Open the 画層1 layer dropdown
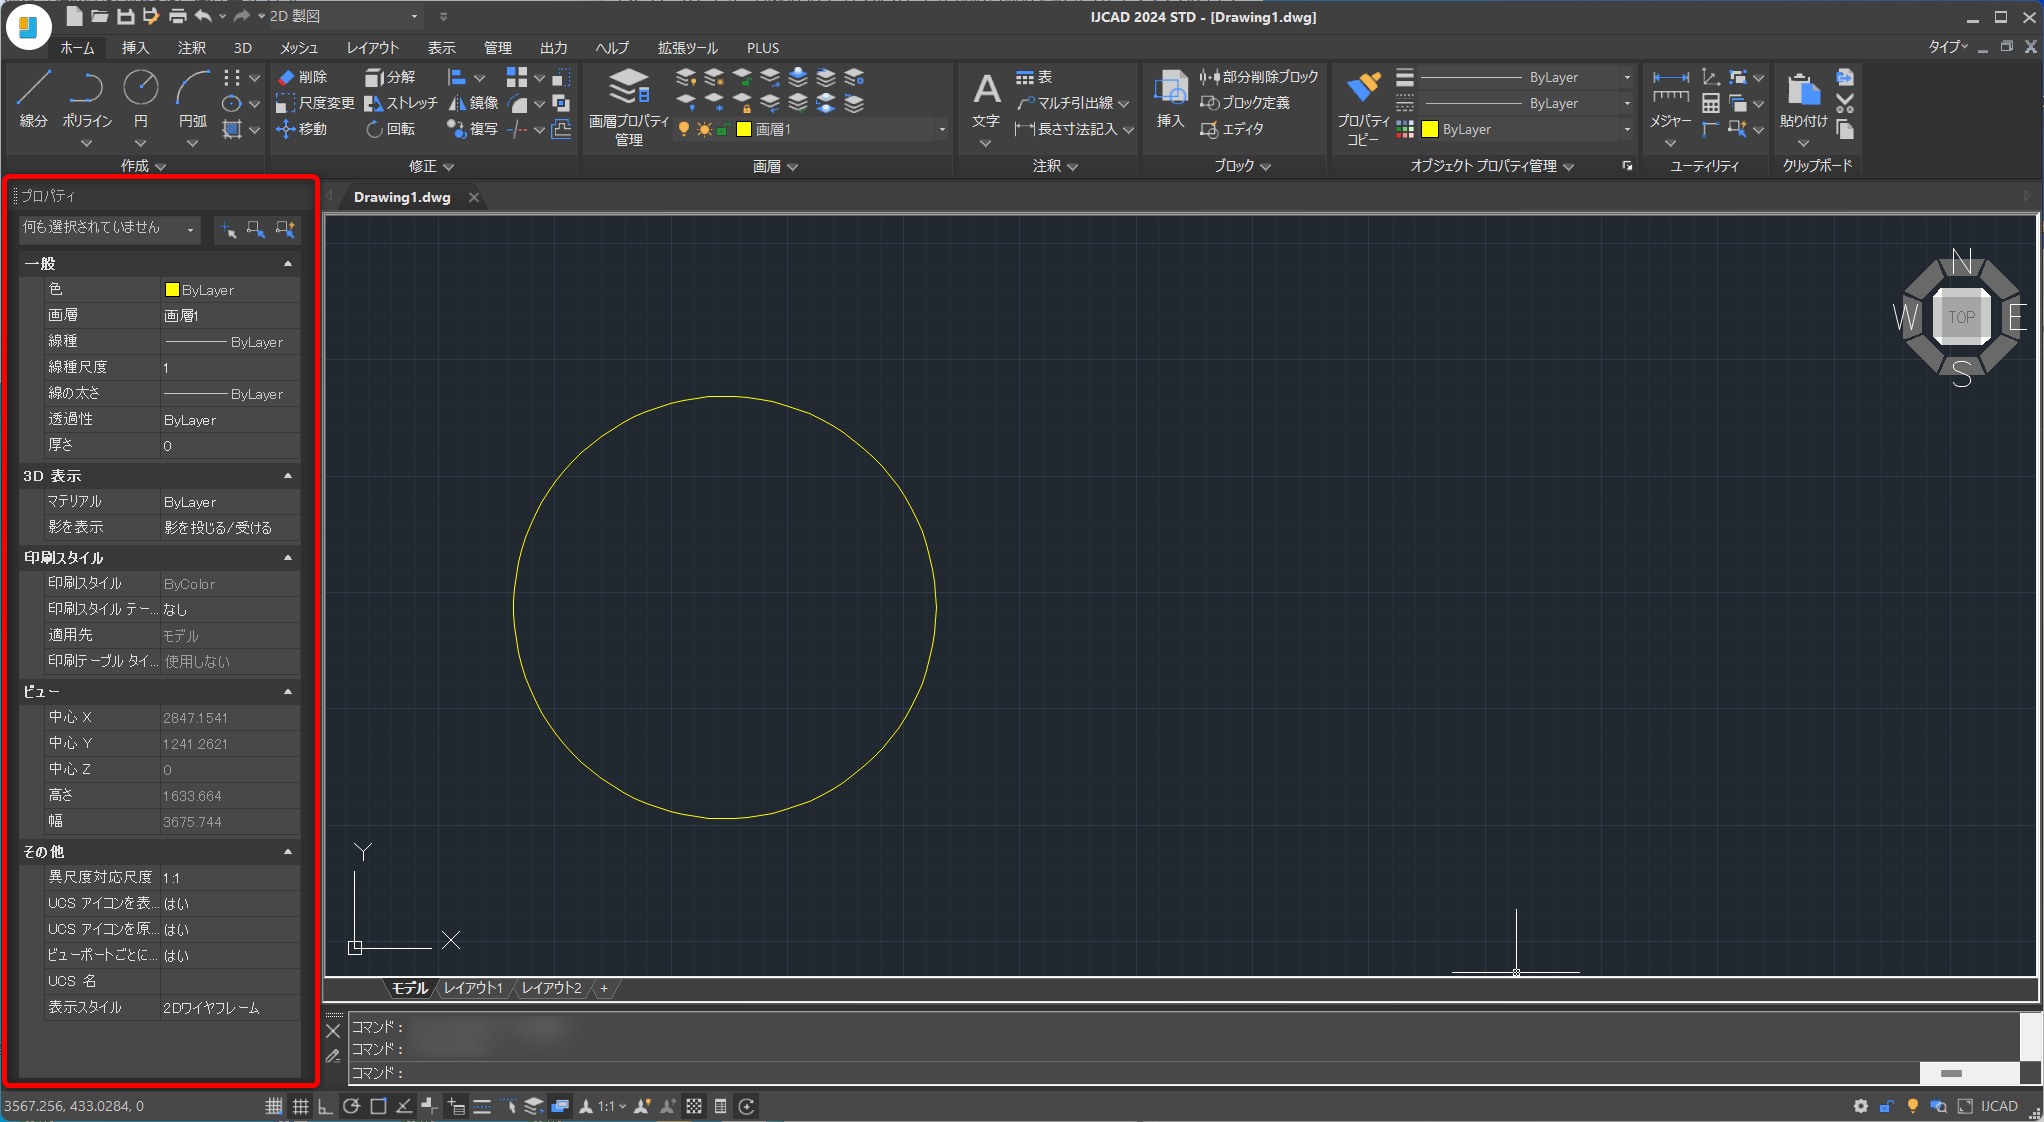This screenshot has width=2044, height=1122. (x=941, y=131)
